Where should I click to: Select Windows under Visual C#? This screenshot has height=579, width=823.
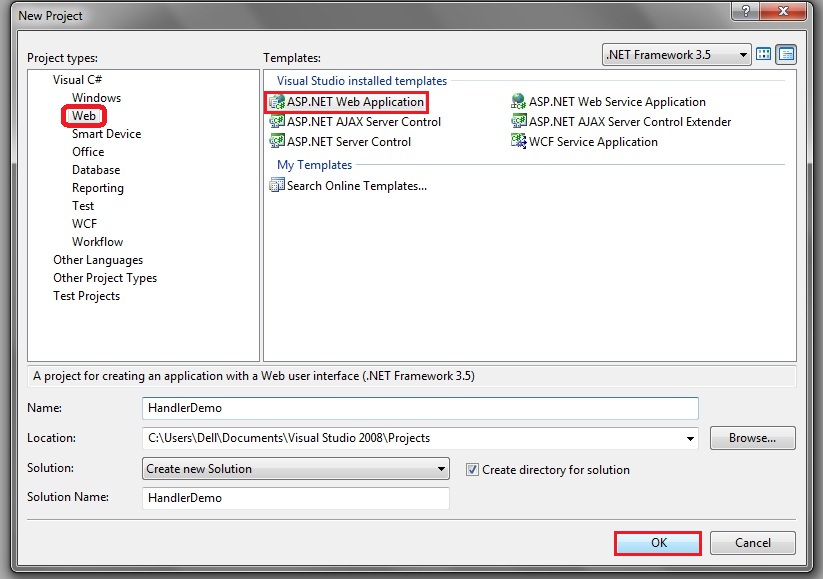pos(96,98)
